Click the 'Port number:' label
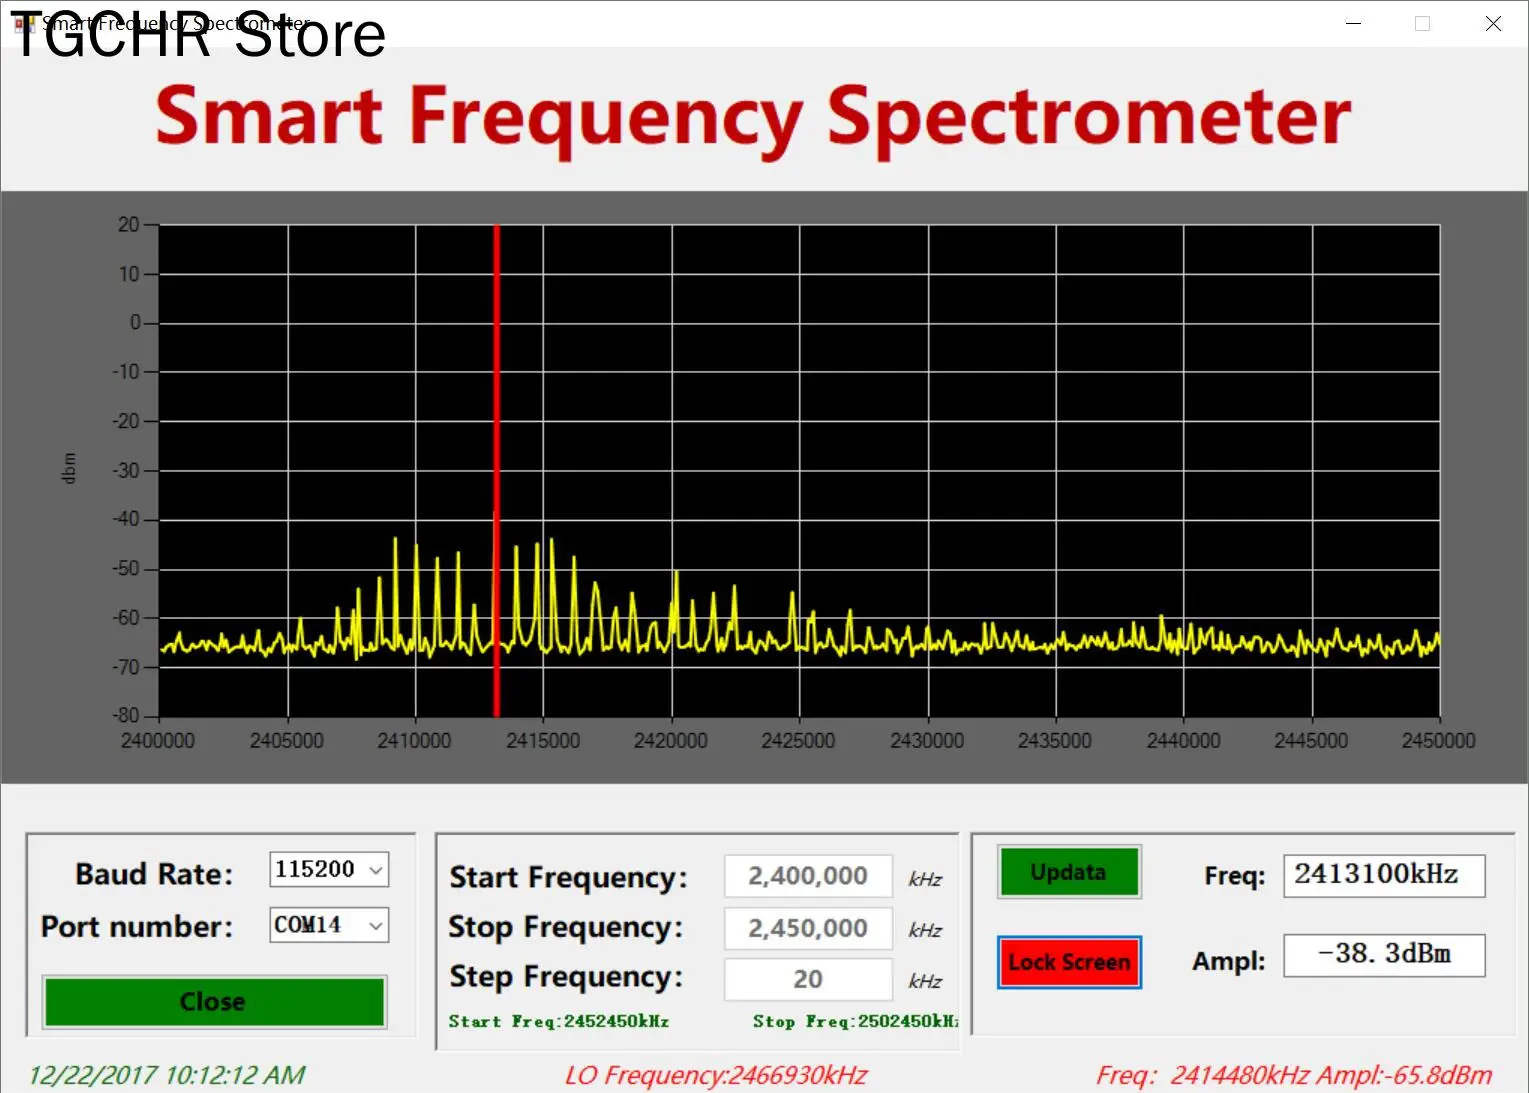Screen dimensions: 1529x1093 tap(137, 927)
